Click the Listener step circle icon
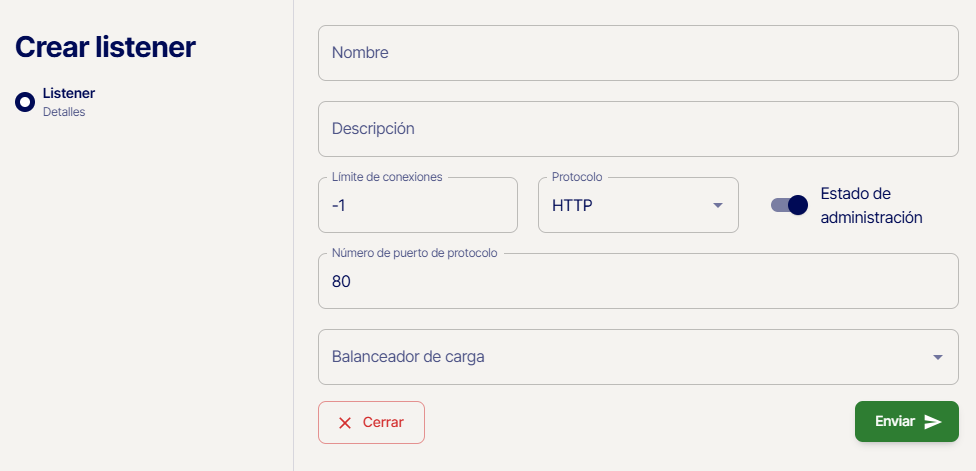This screenshot has height=471, width=976. (25, 102)
